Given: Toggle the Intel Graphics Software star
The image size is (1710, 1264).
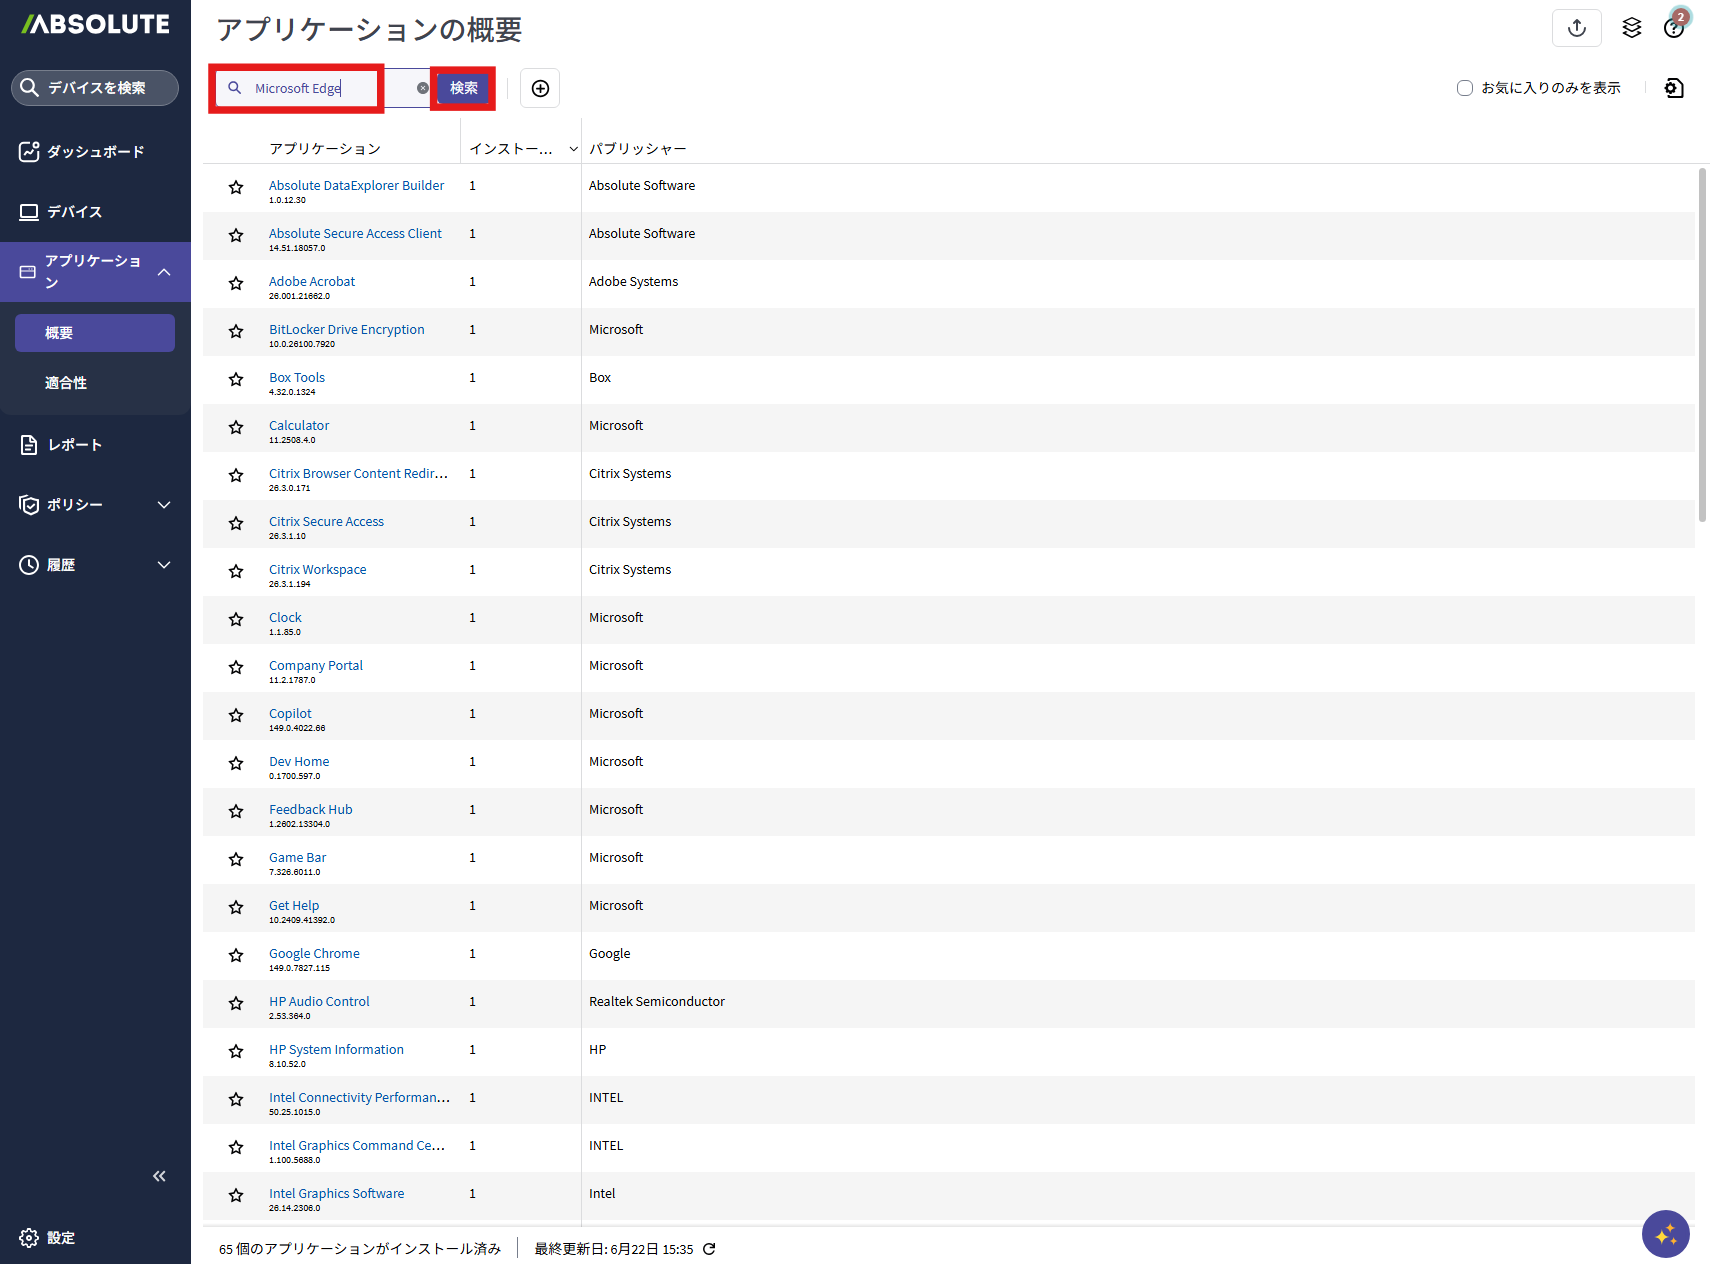Looking at the screenshot, I should pos(236,1195).
